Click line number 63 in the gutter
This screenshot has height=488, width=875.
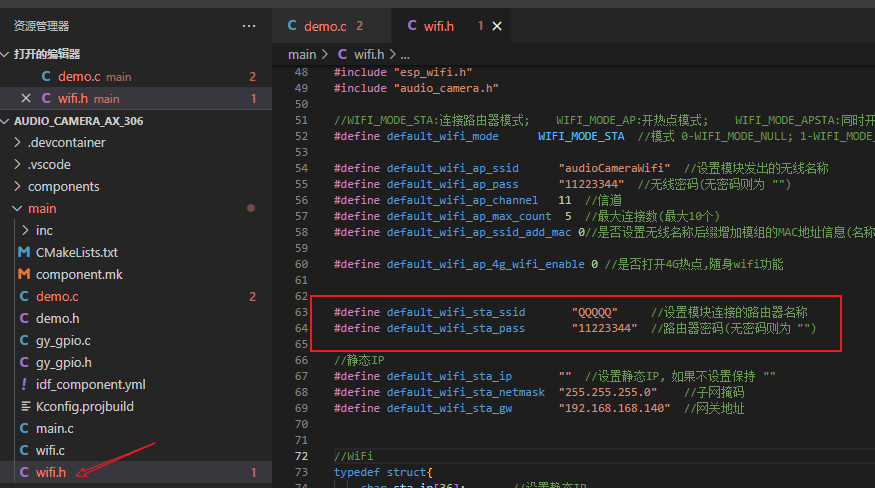[x=301, y=312]
